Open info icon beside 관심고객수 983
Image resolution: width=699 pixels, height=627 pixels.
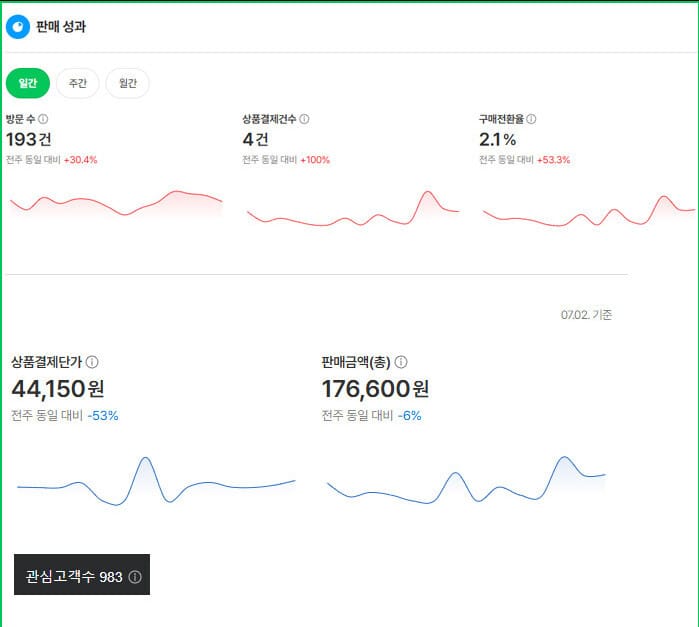(x=135, y=577)
